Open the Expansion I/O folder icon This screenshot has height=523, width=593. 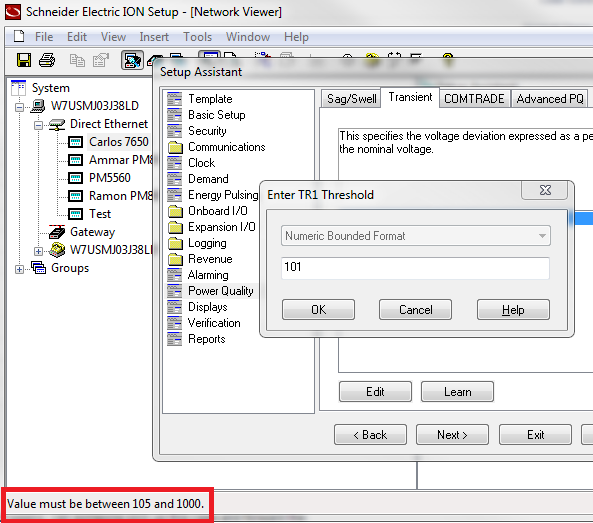pyautogui.click(x=175, y=227)
